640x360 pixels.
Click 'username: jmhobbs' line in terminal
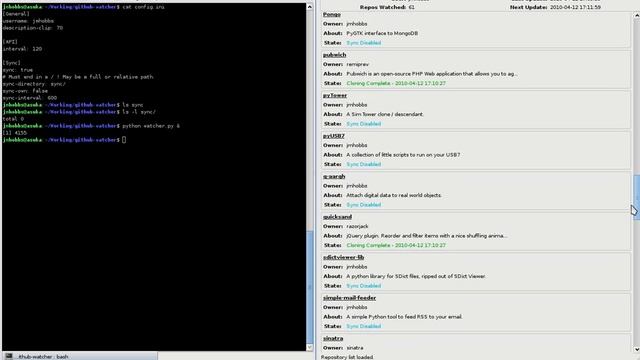coord(28,21)
